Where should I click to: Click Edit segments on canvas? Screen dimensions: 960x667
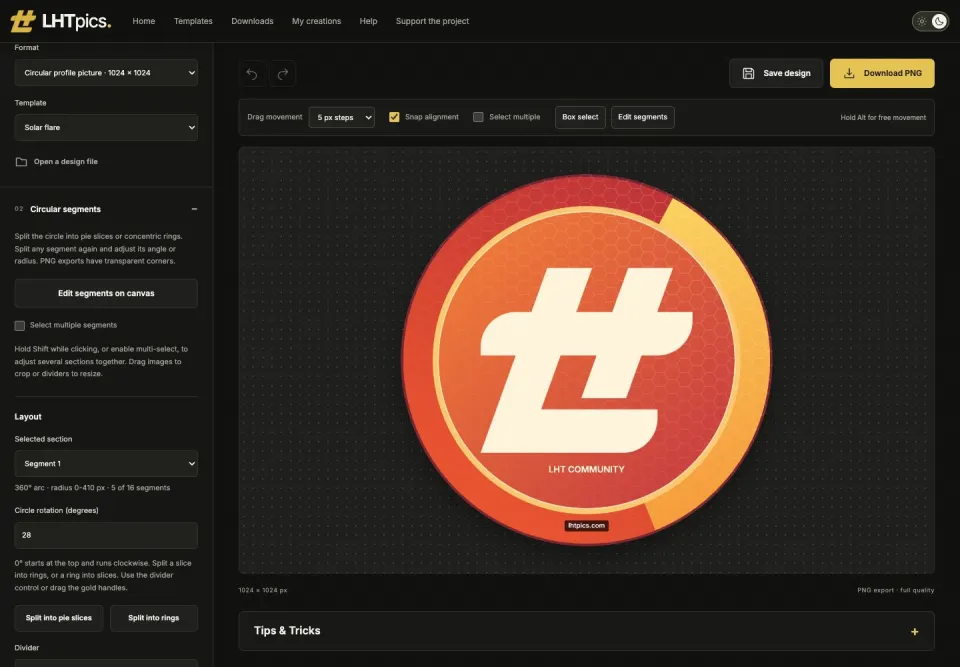106,293
